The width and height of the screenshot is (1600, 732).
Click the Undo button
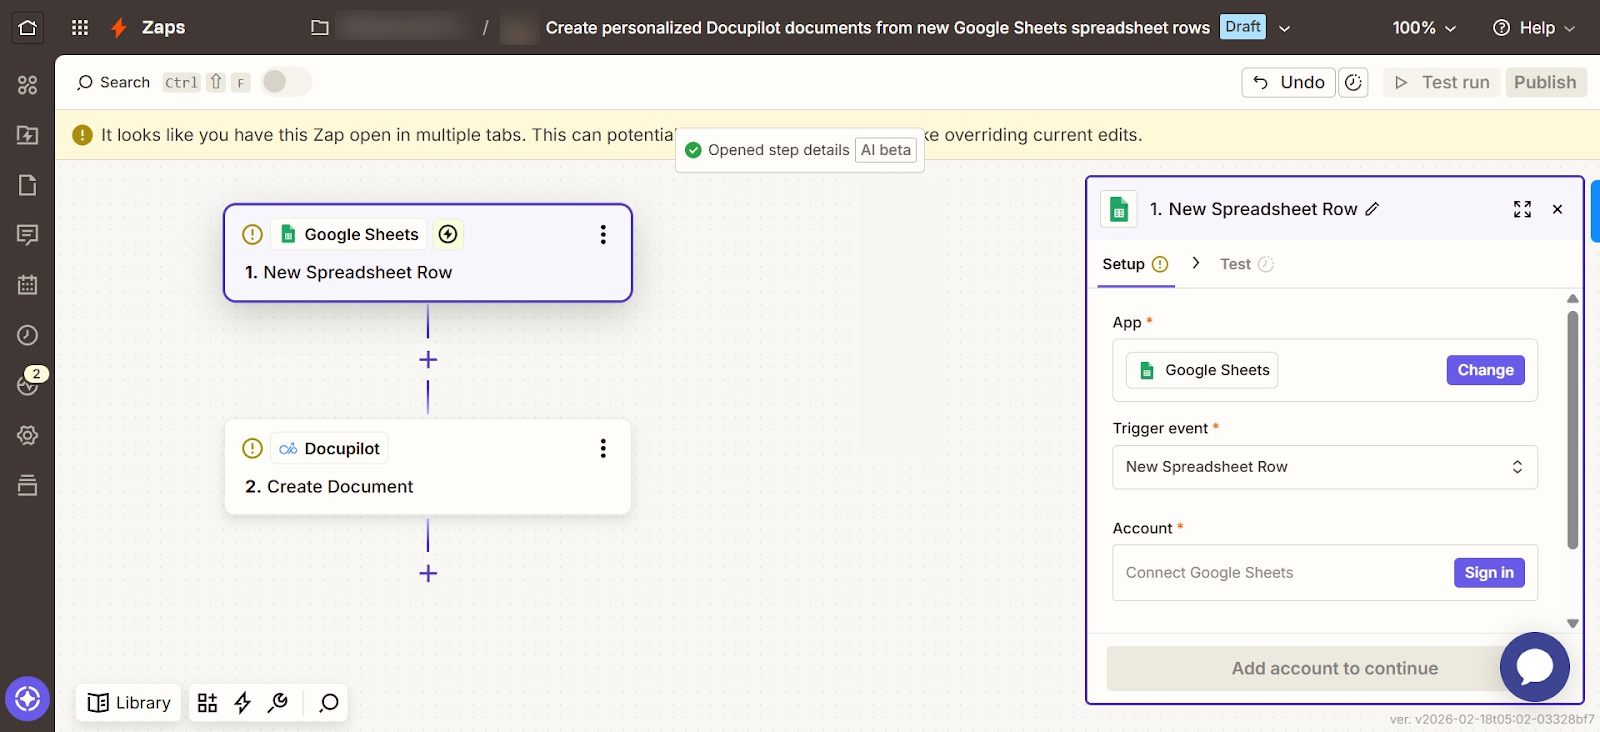(x=1288, y=82)
